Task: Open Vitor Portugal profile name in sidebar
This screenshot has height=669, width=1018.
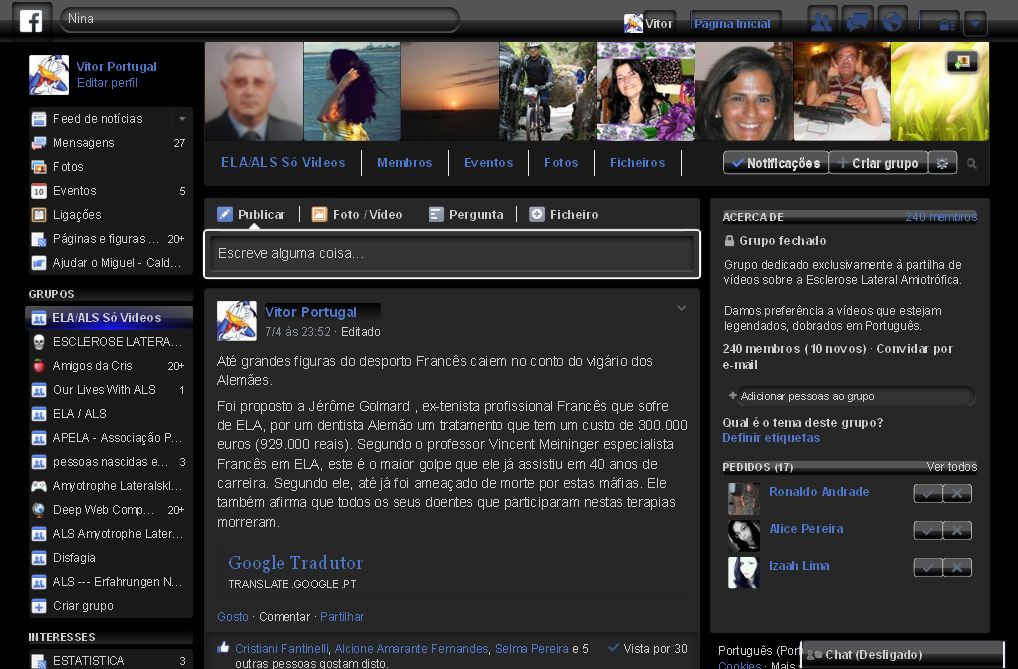Action: [x=116, y=66]
